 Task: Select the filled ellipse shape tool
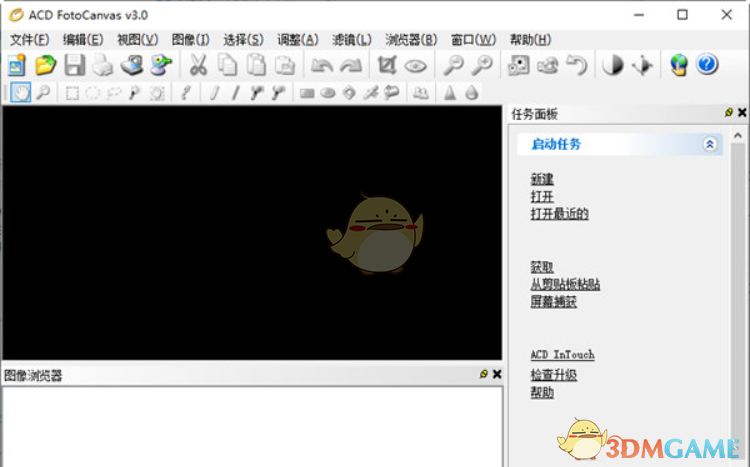pos(328,93)
